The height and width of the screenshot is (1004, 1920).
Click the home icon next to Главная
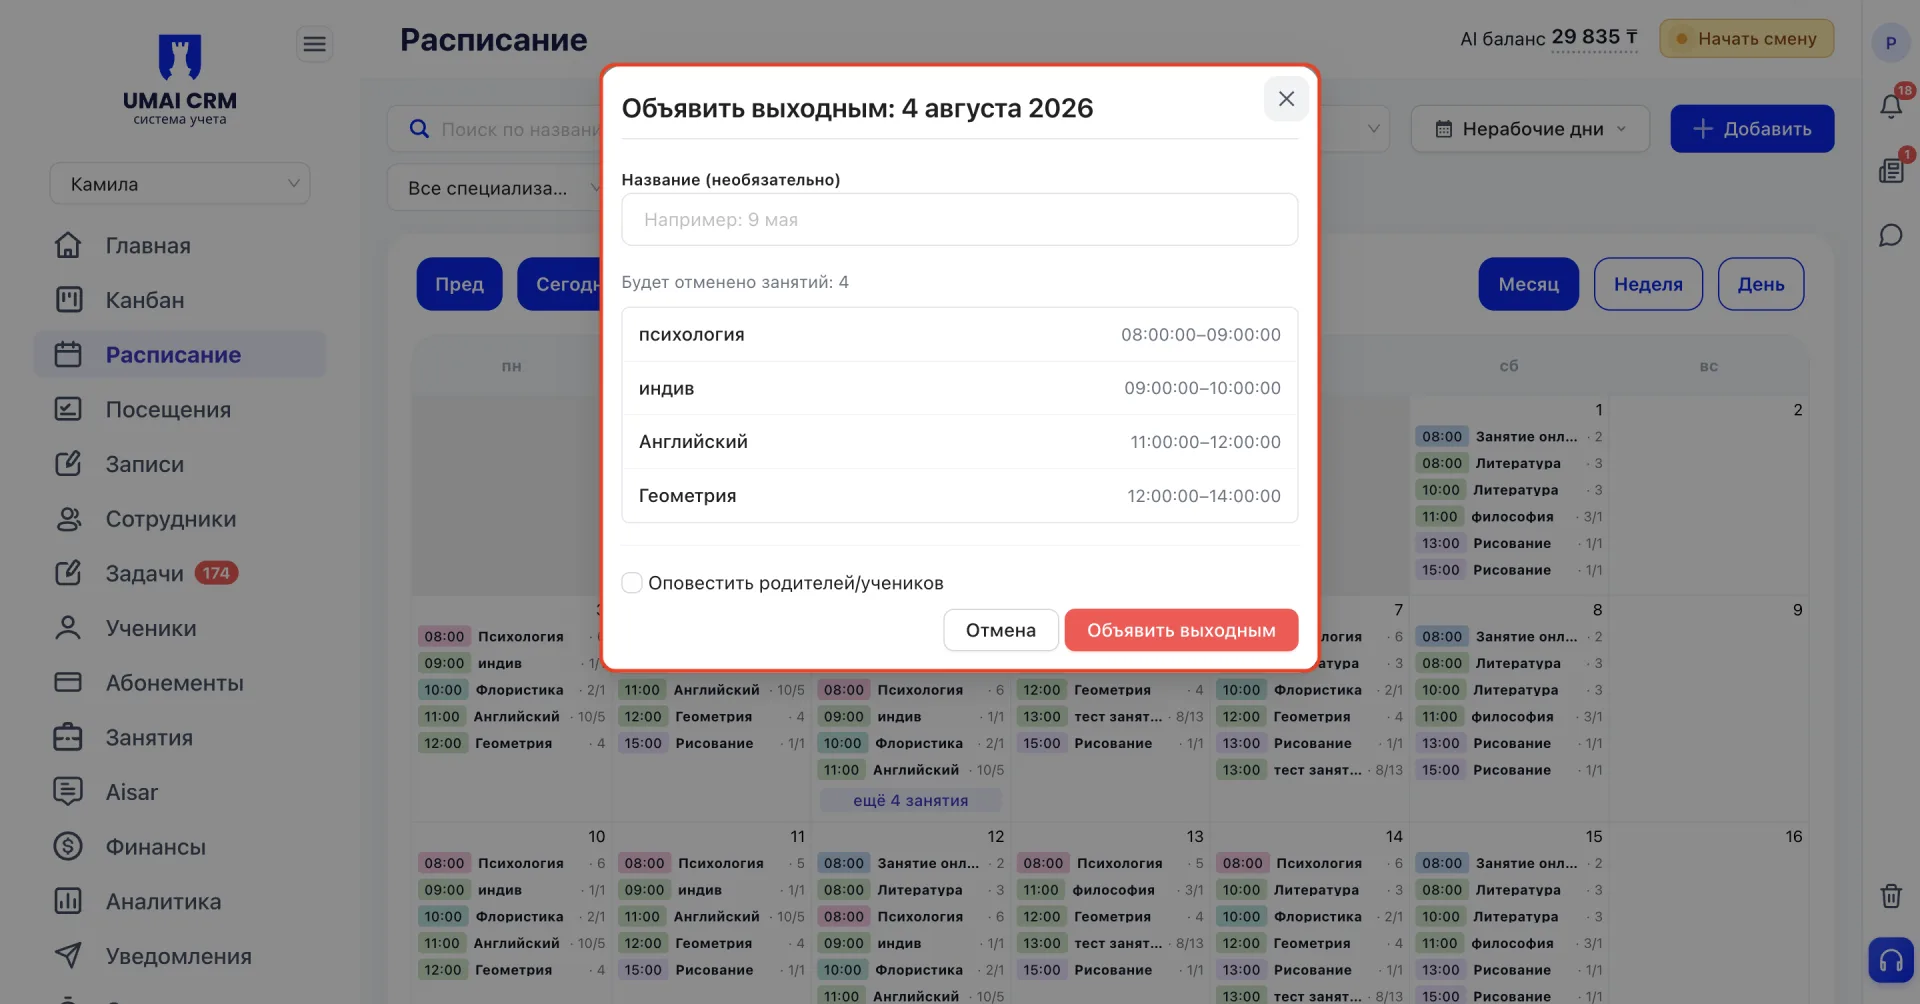tap(68, 245)
